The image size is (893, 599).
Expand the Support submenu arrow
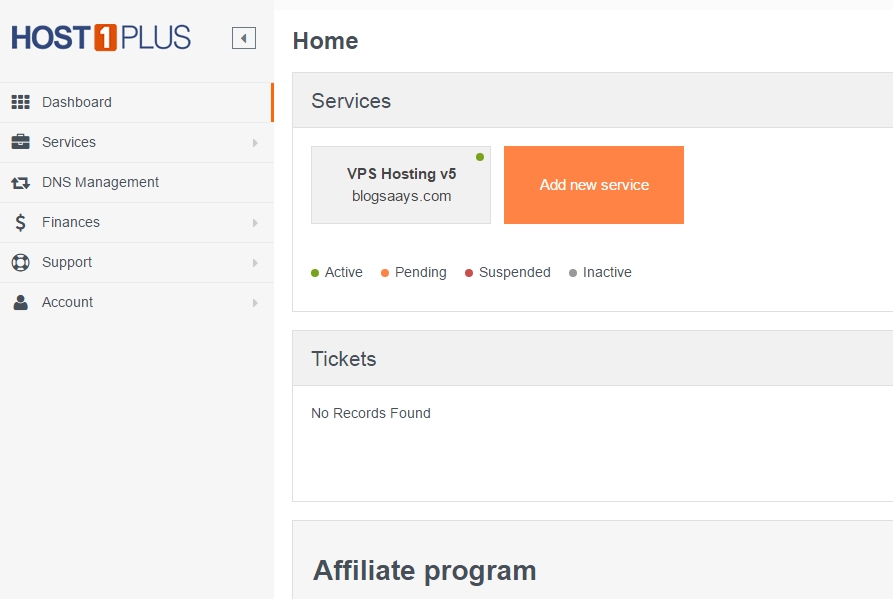255,262
